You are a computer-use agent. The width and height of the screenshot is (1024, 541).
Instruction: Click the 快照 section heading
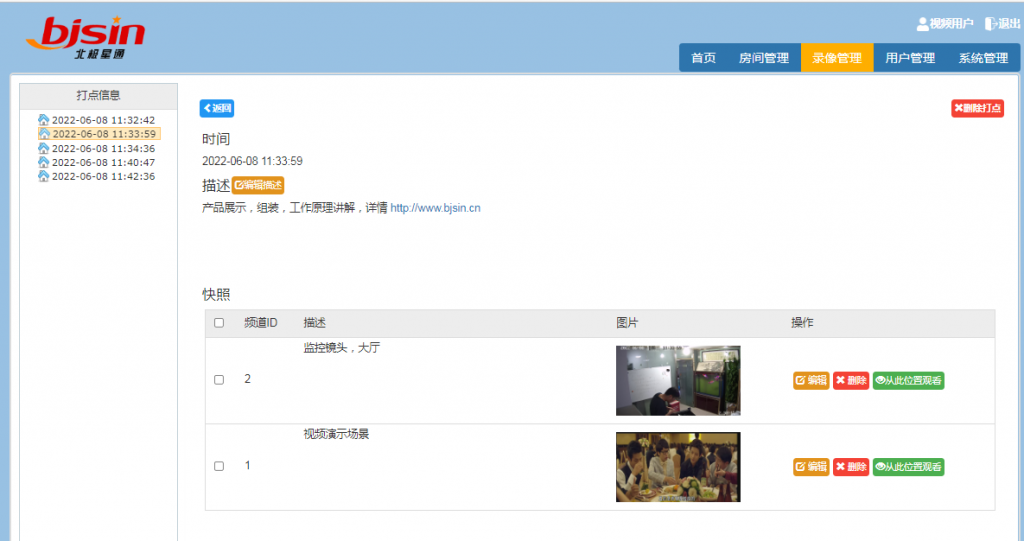tap(216, 295)
